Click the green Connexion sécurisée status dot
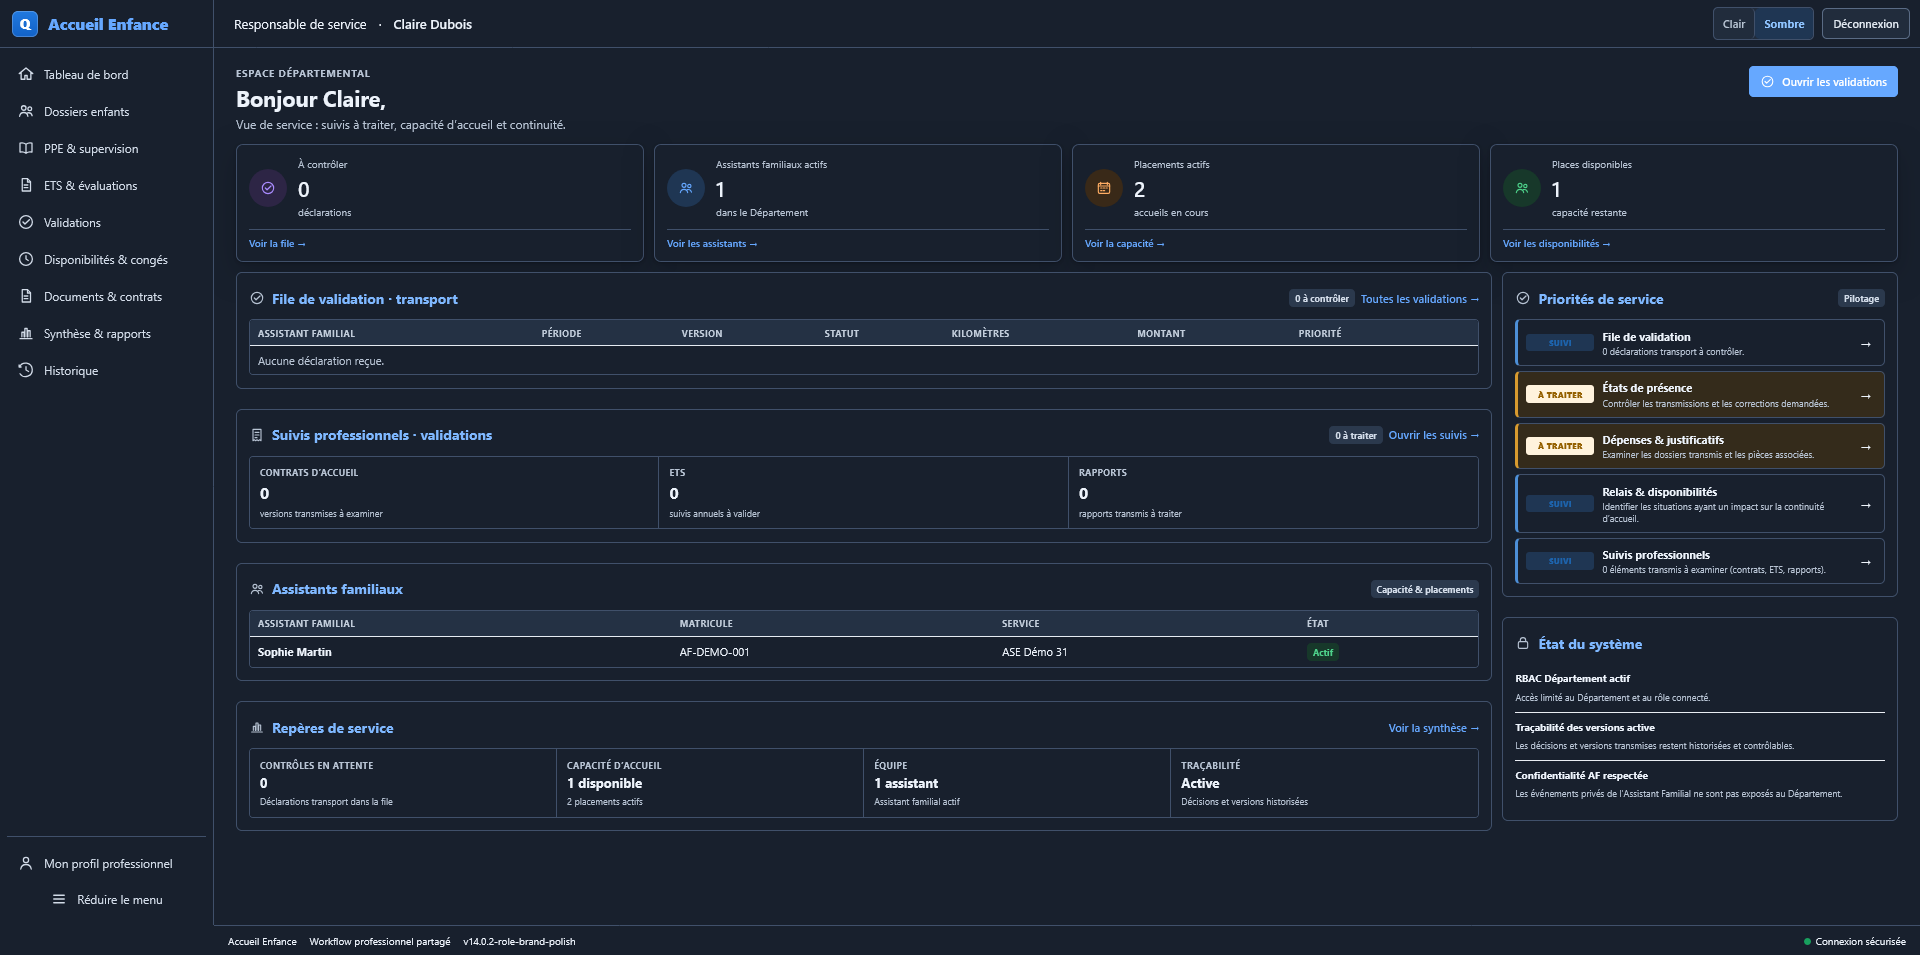1920x955 pixels. point(1807,941)
